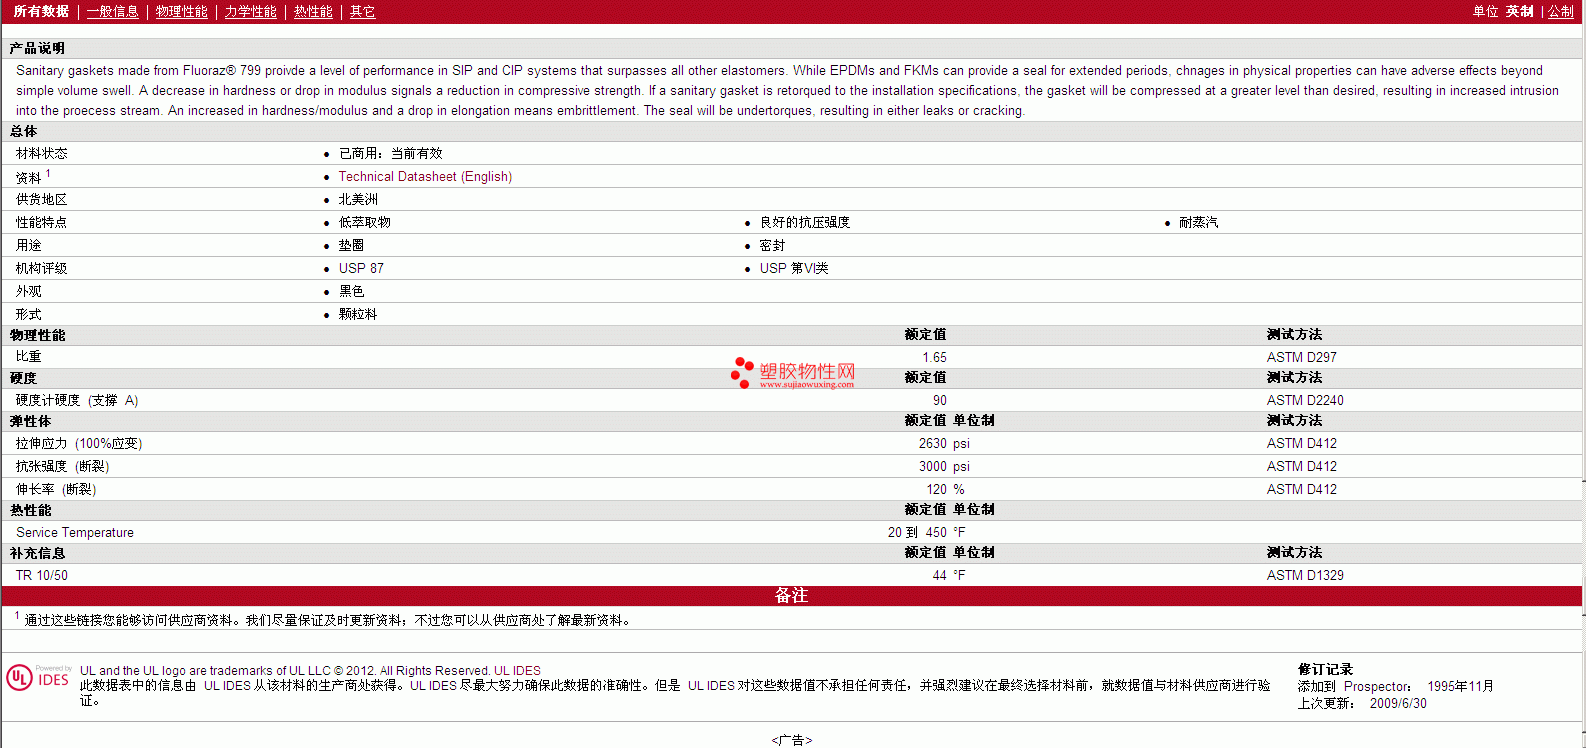Open the 一般信息 tab
The image size is (1586, 748).
pos(113,12)
